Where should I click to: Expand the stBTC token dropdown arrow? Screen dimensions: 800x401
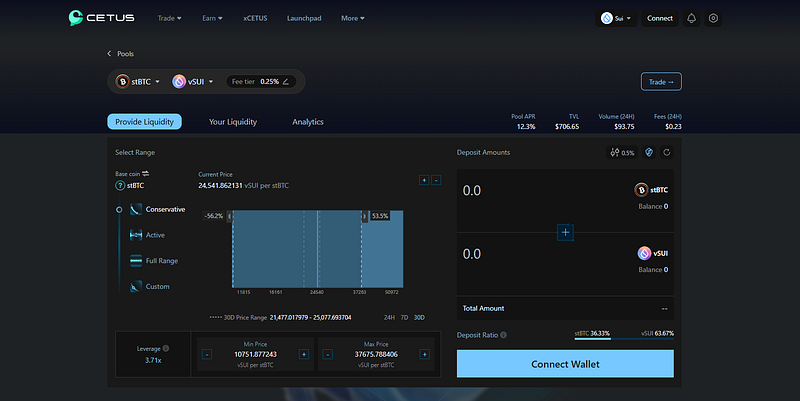coord(157,82)
